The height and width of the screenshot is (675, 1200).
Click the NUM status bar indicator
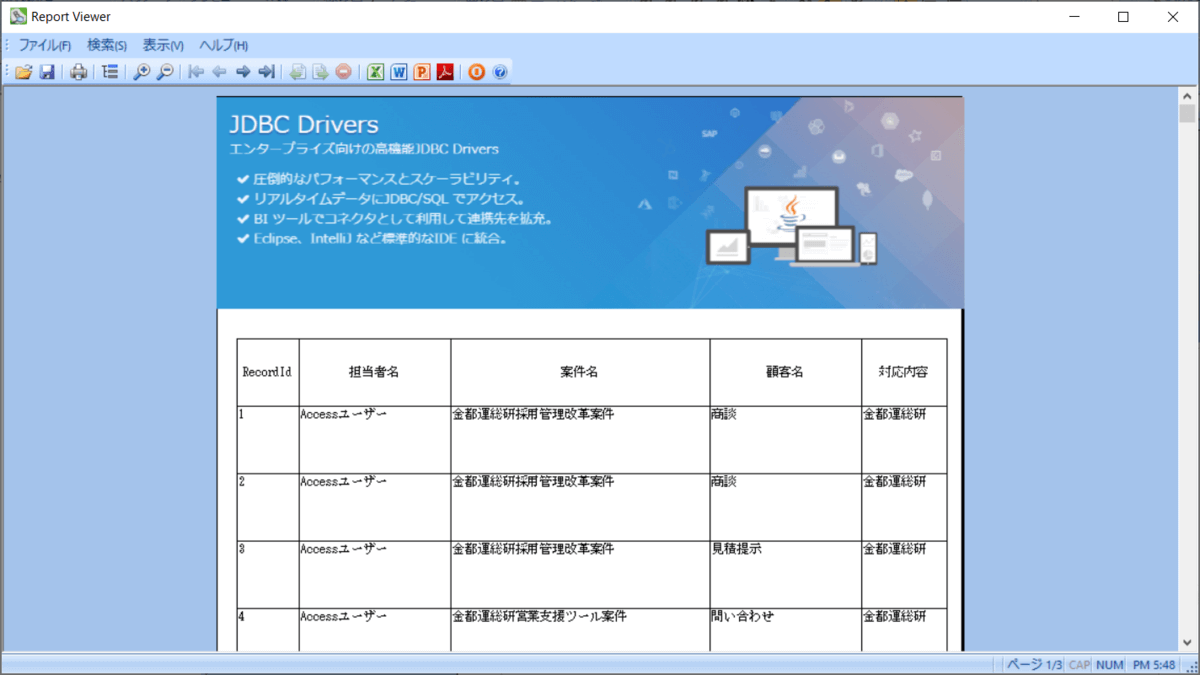pos(1109,664)
